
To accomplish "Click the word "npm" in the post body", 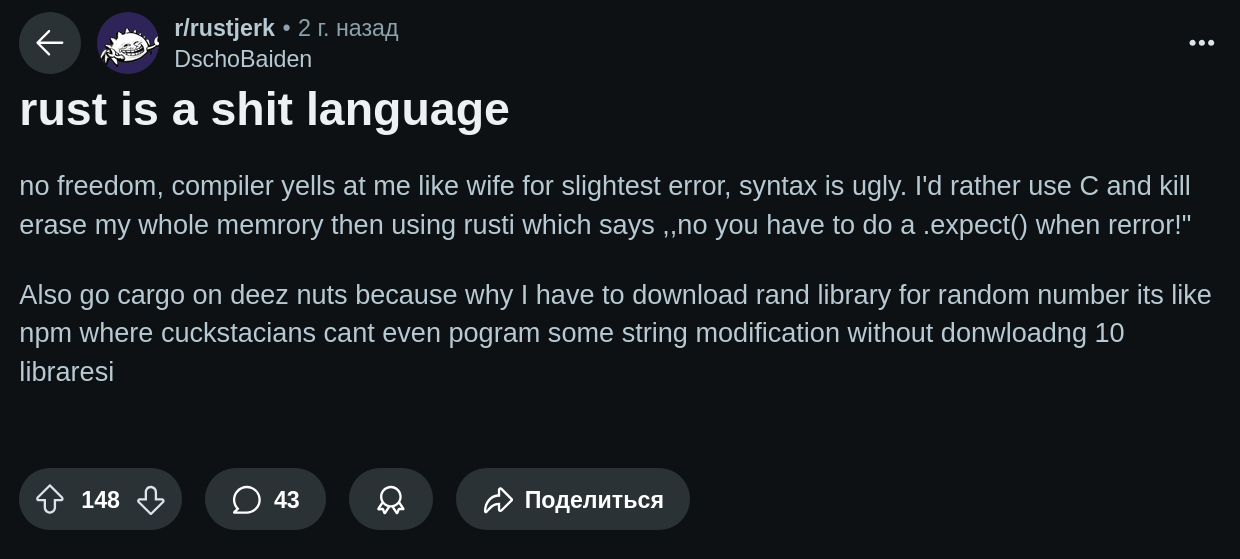I will coord(45,333).
